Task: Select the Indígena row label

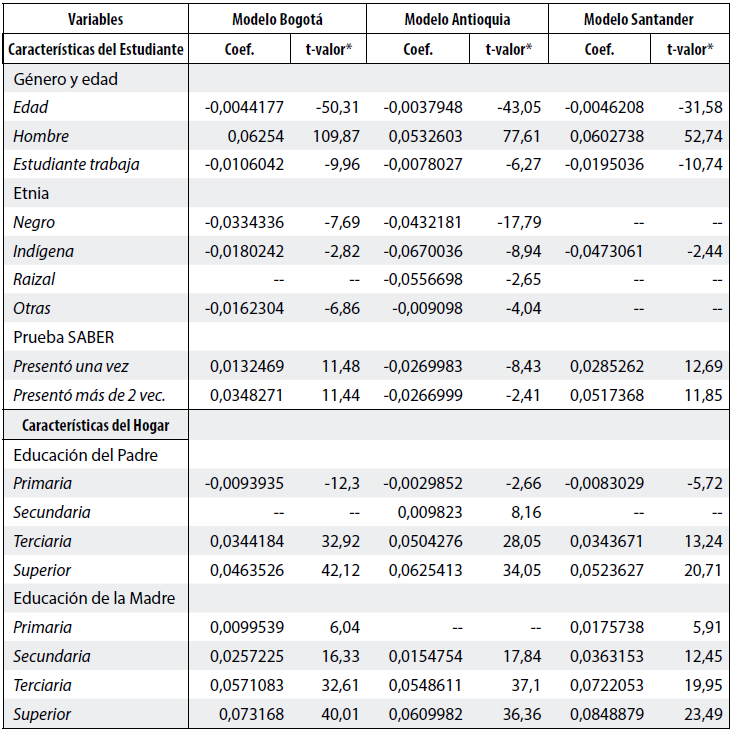Action: pos(44,252)
